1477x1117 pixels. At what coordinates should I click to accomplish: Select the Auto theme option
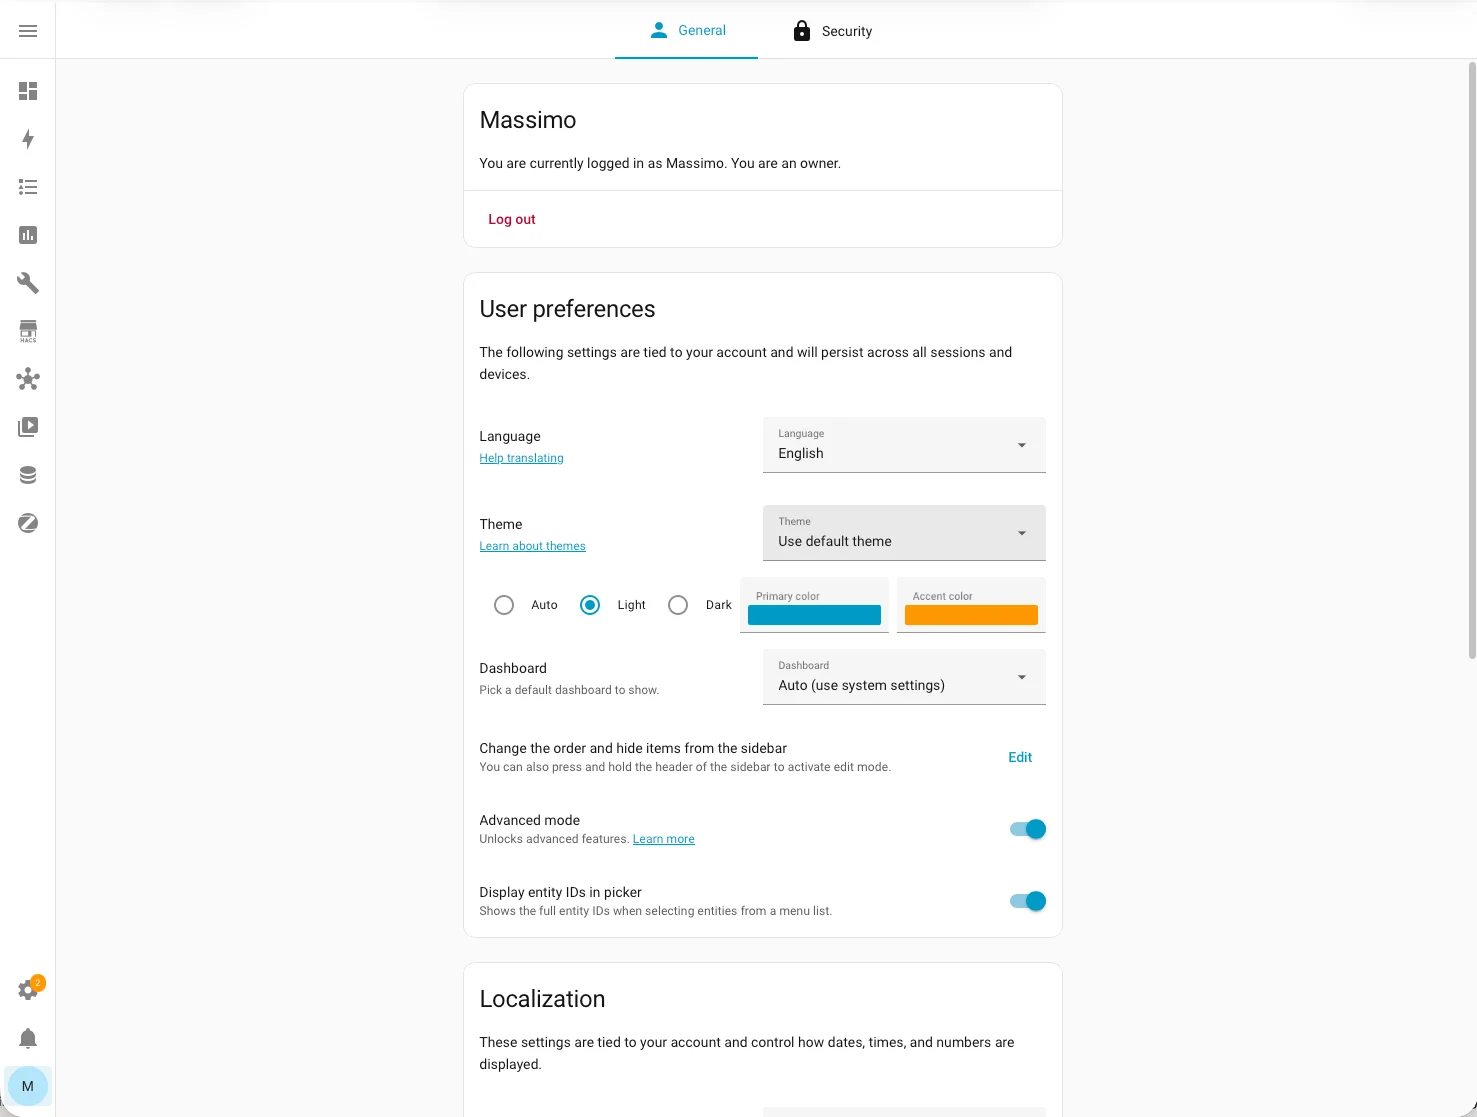click(504, 605)
